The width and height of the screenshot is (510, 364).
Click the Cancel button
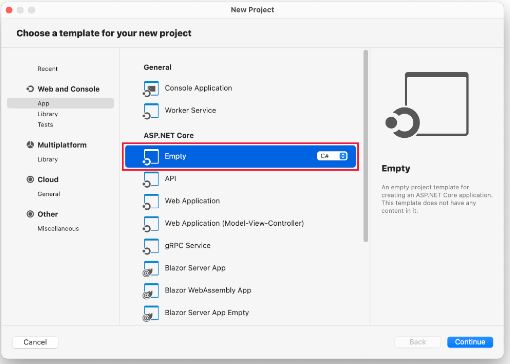click(x=35, y=342)
